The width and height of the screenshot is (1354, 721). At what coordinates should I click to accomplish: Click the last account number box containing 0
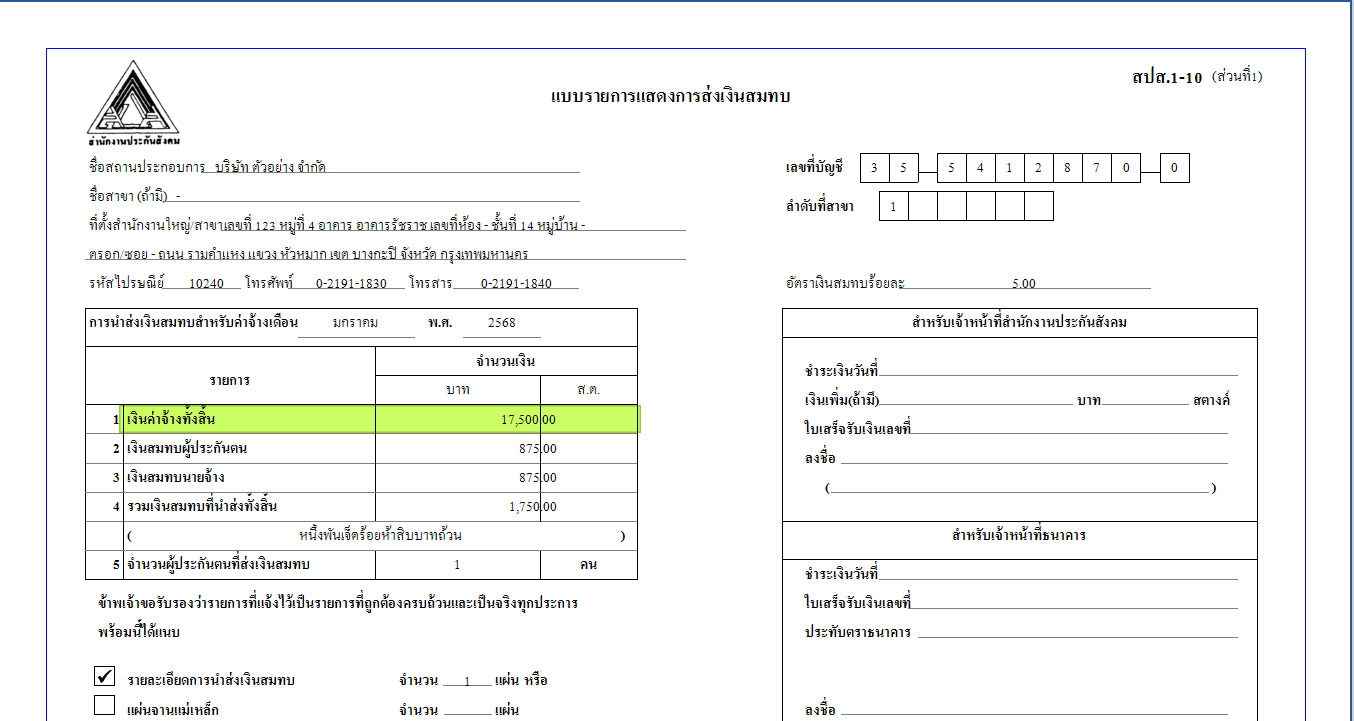(x=1174, y=169)
